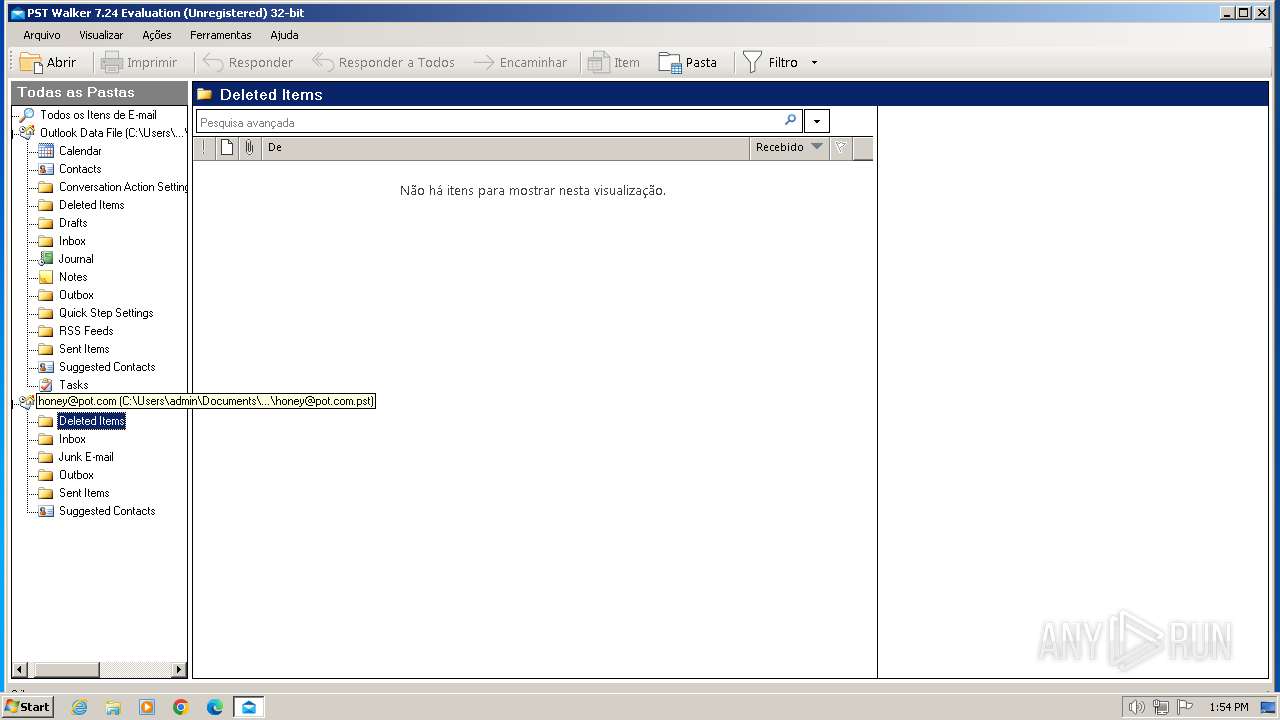
Task: Select the Contacts folder
Action: (x=80, y=169)
